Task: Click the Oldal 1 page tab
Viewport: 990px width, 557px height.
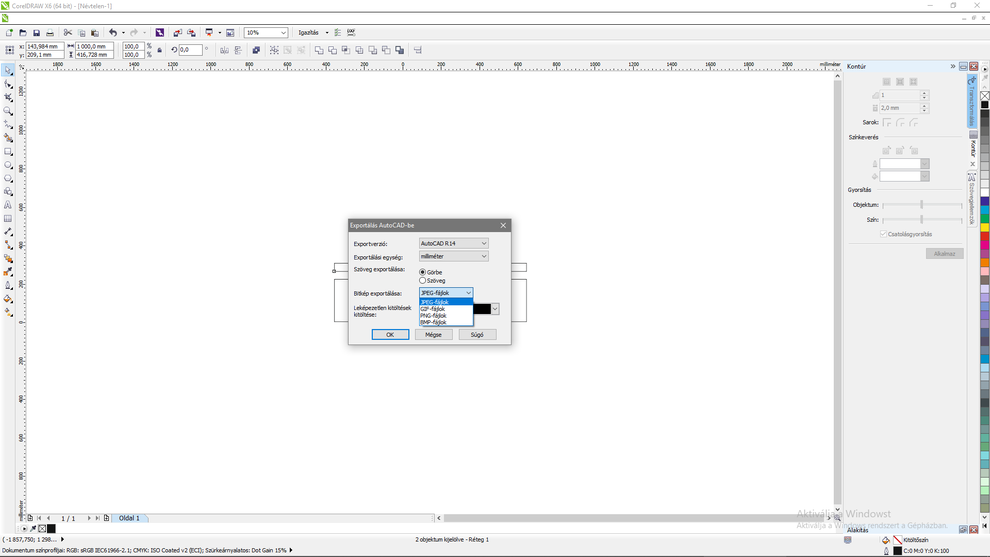Action: (129, 518)
